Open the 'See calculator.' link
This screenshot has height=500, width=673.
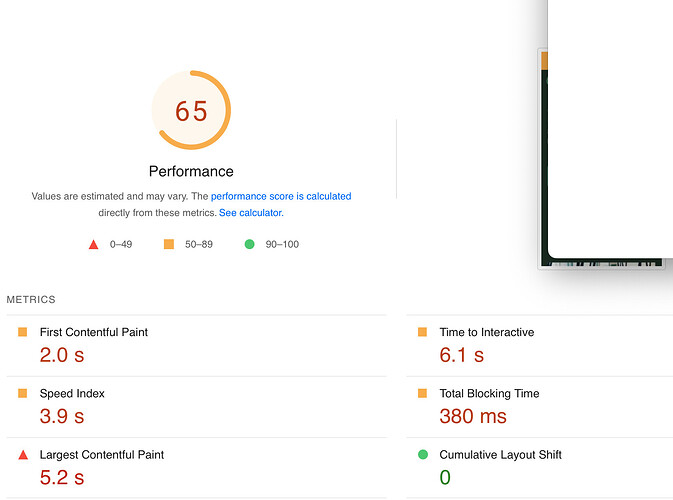(251, 213)
